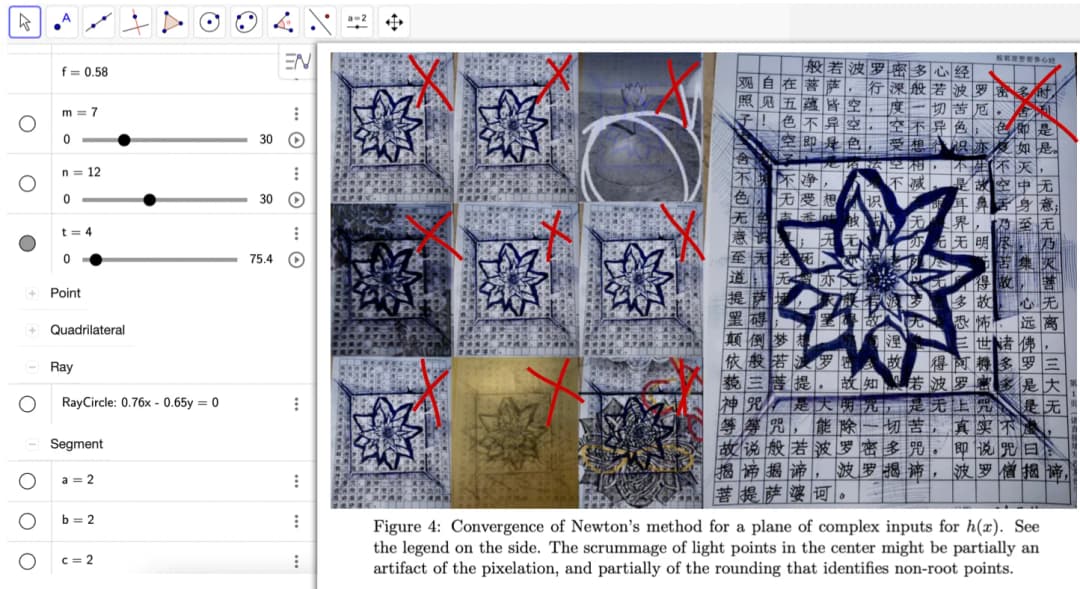
Task: Open options menu for c = 2
Action: pyautogui.click(x=296, y=561)
